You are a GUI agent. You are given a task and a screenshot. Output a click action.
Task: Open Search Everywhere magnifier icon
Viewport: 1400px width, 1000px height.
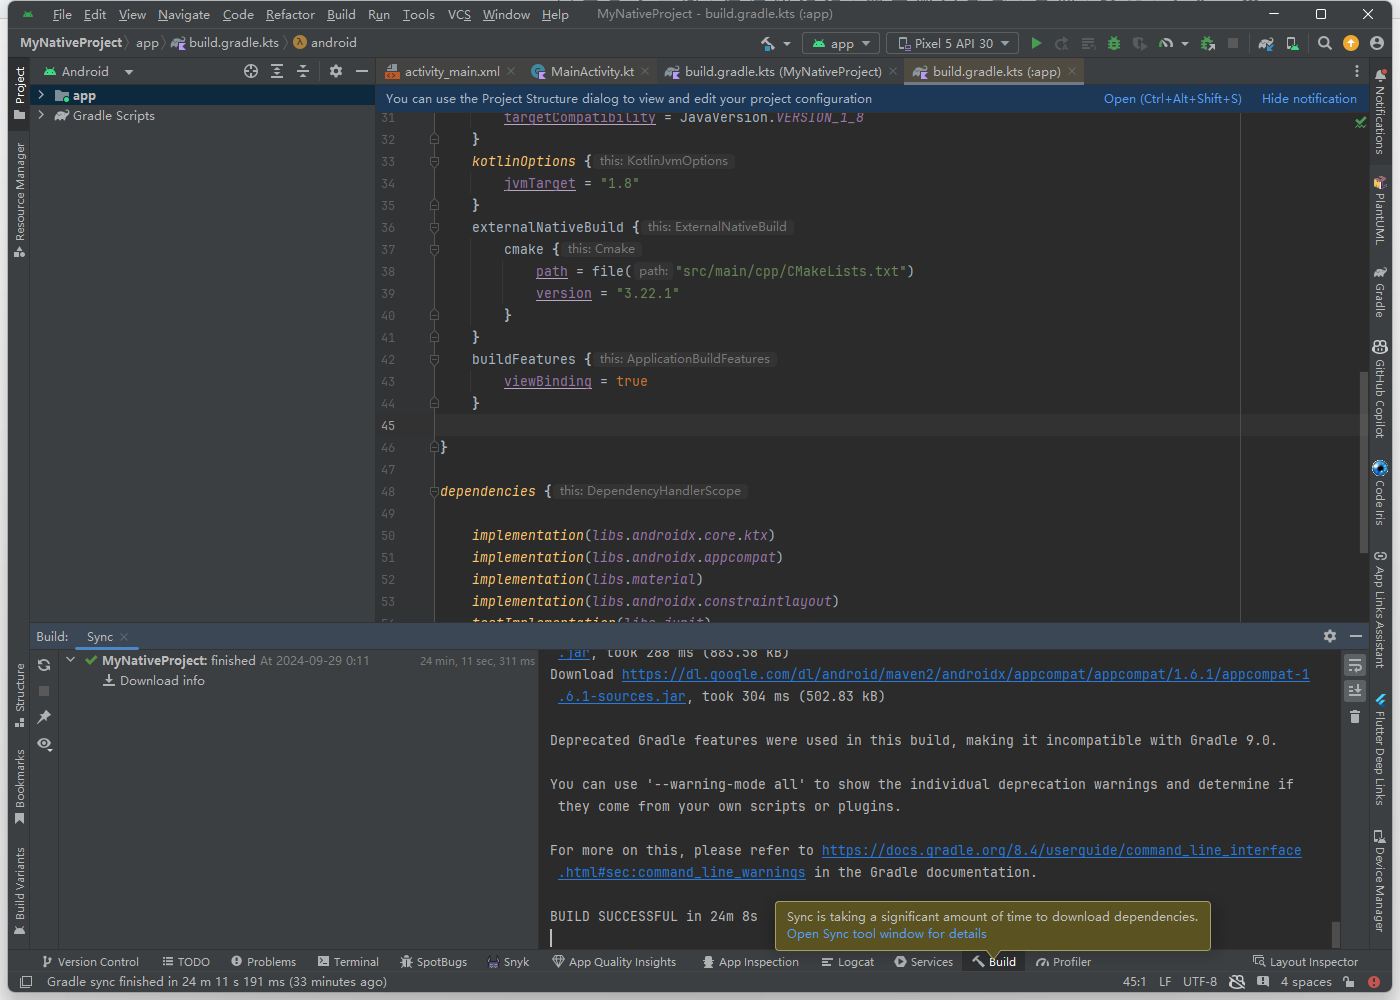tap(1325, 43)
